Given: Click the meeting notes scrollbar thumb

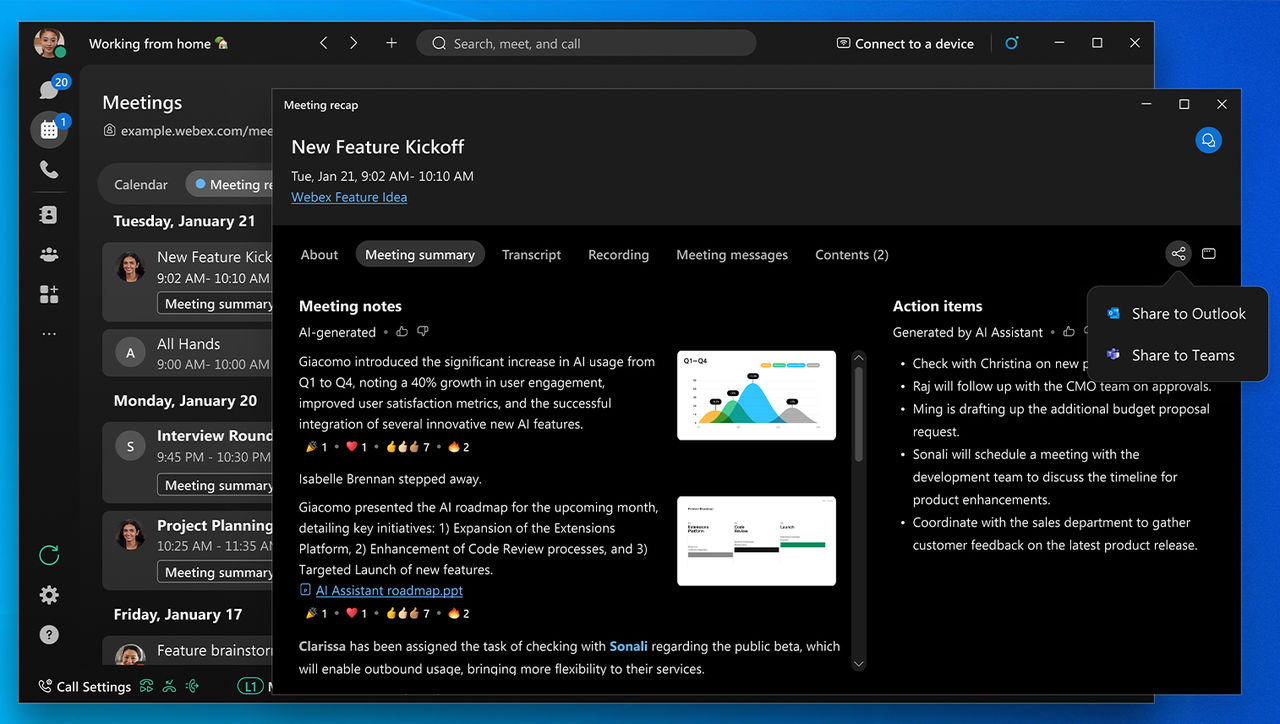Looking at the screenshot, I should 858,414.
